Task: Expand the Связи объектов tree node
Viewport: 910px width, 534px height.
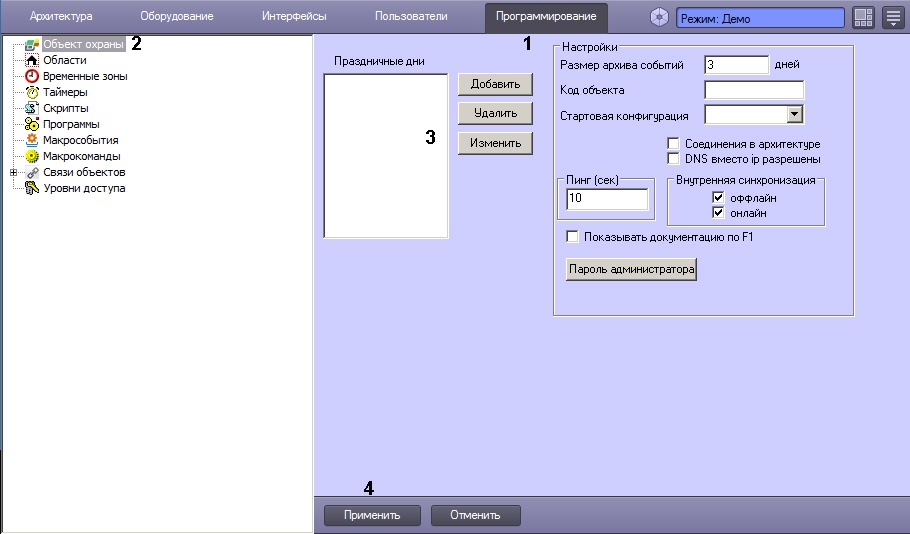Action: tap(13, 172)
